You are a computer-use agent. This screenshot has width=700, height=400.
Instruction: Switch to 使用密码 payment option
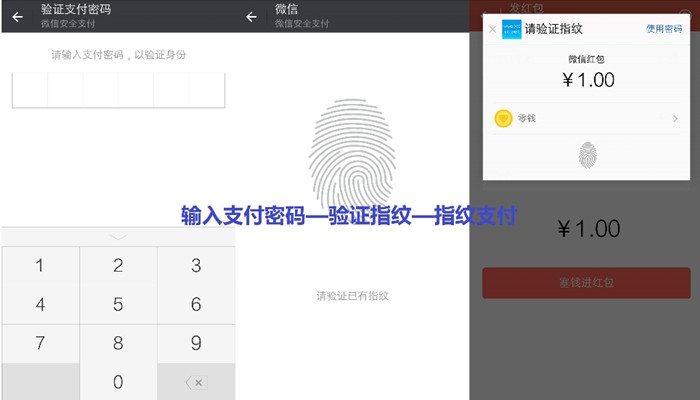(x=664, y=29)
